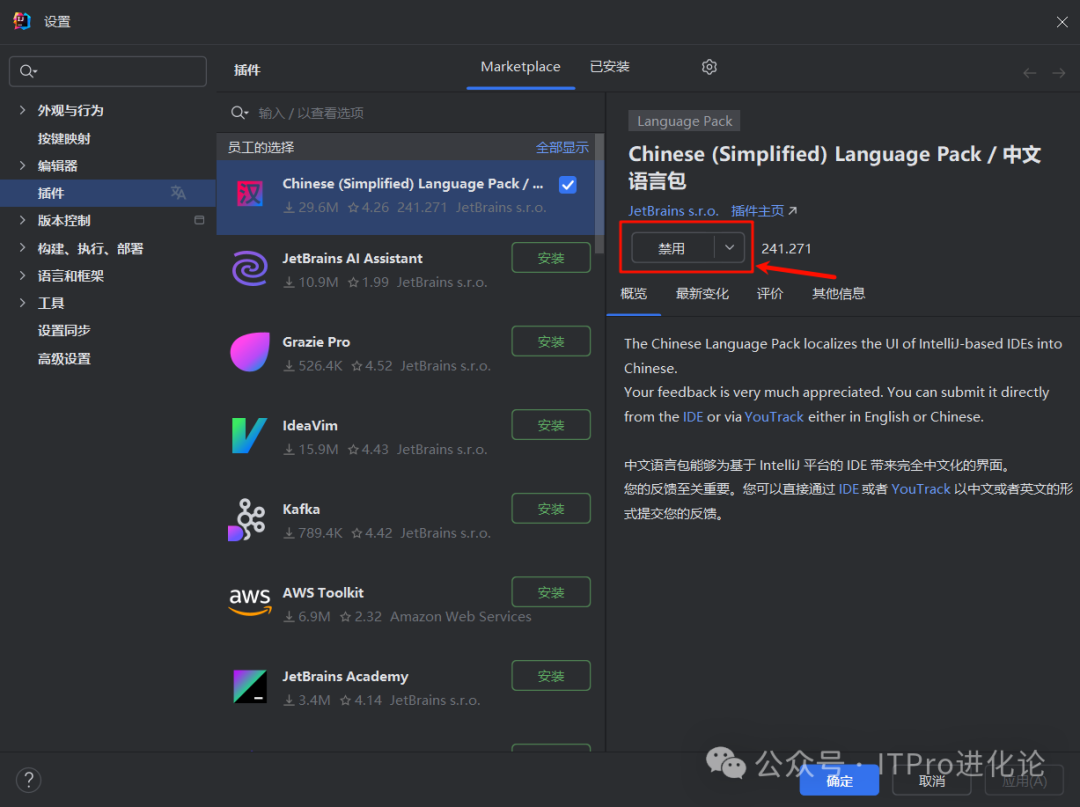Screen dimensions: 1080x807
Task: Go back with the left arrow
Action: [x=1029, y=73]
